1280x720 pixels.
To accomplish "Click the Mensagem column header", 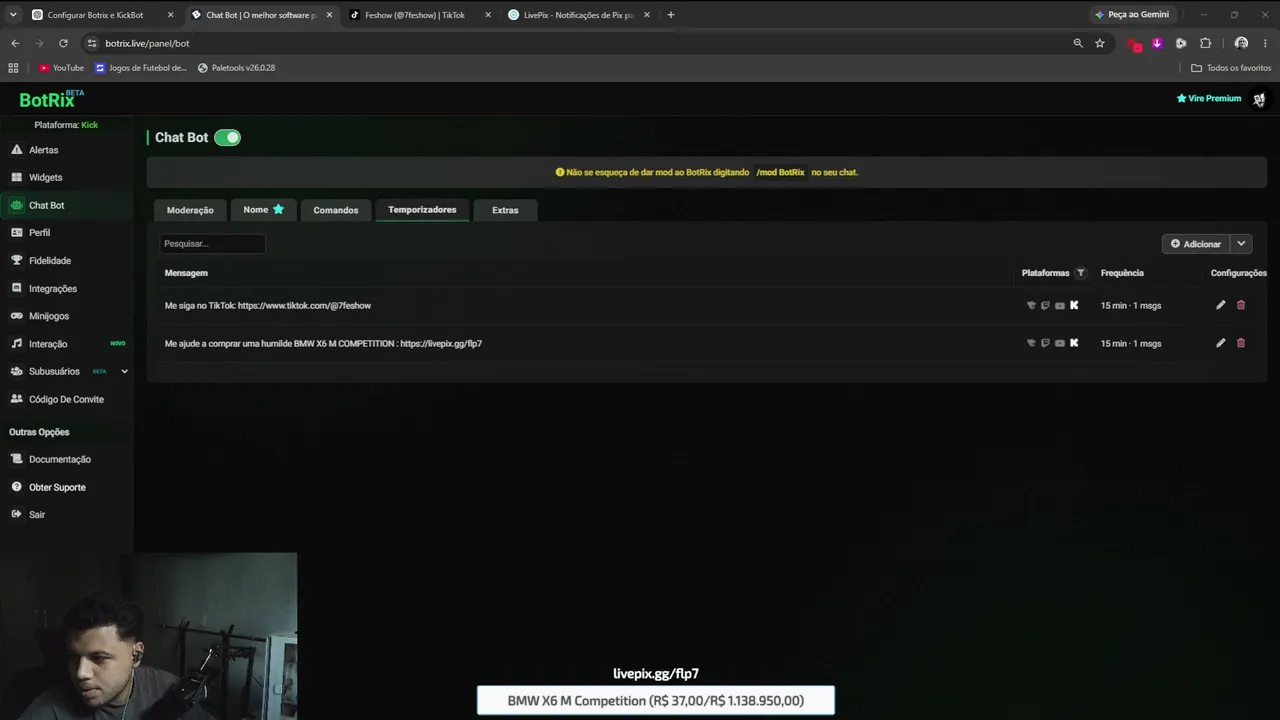I will [x=186, y=273].
